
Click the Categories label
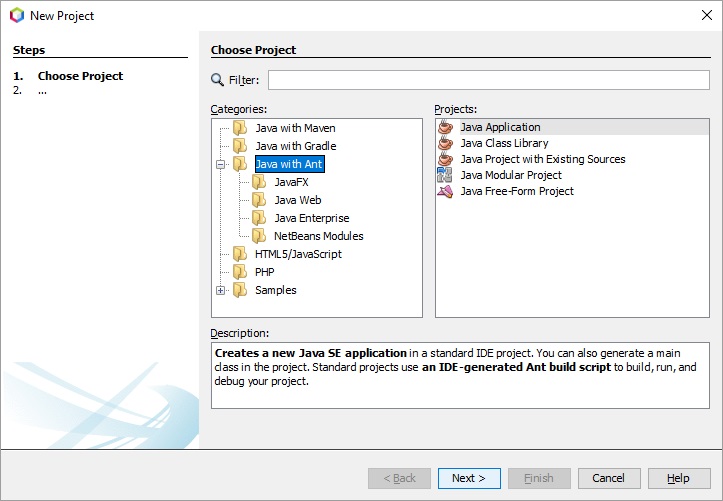coord(238,109)
